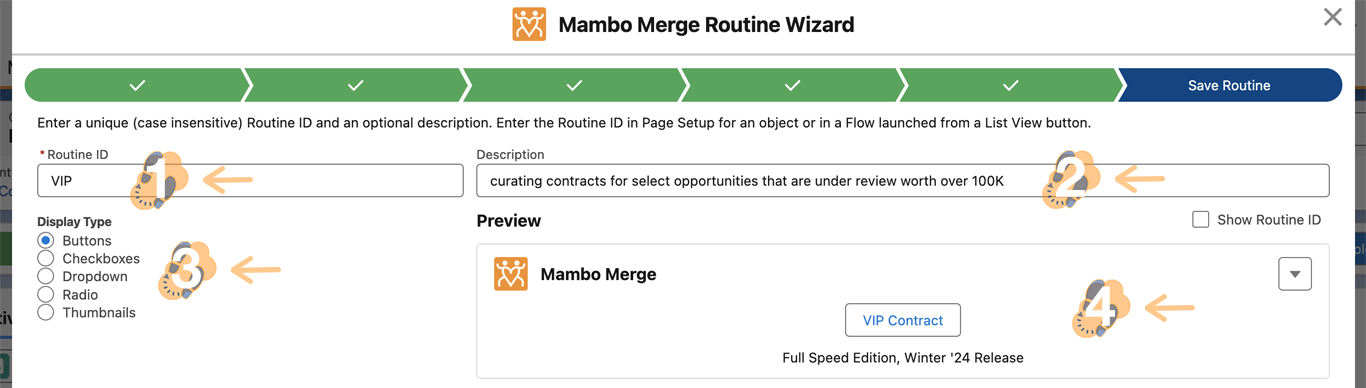Click the Mambo Merge logo in Preview panel
This screenshot has width=1366, height=388.
point(511,274)
